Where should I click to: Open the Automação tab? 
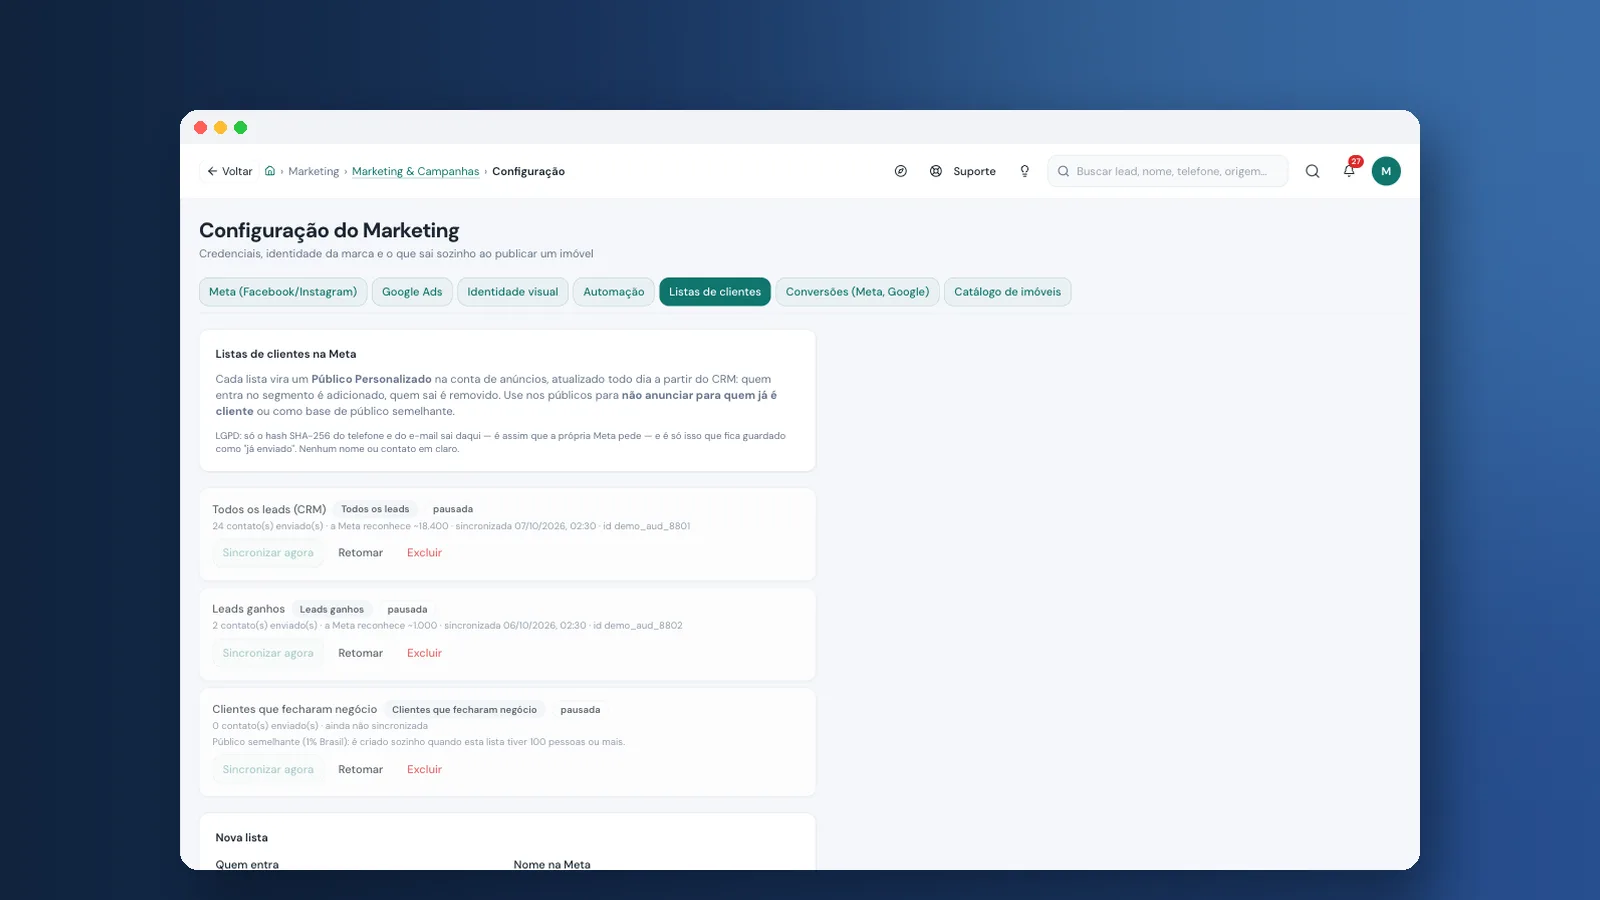click(614, 292)
